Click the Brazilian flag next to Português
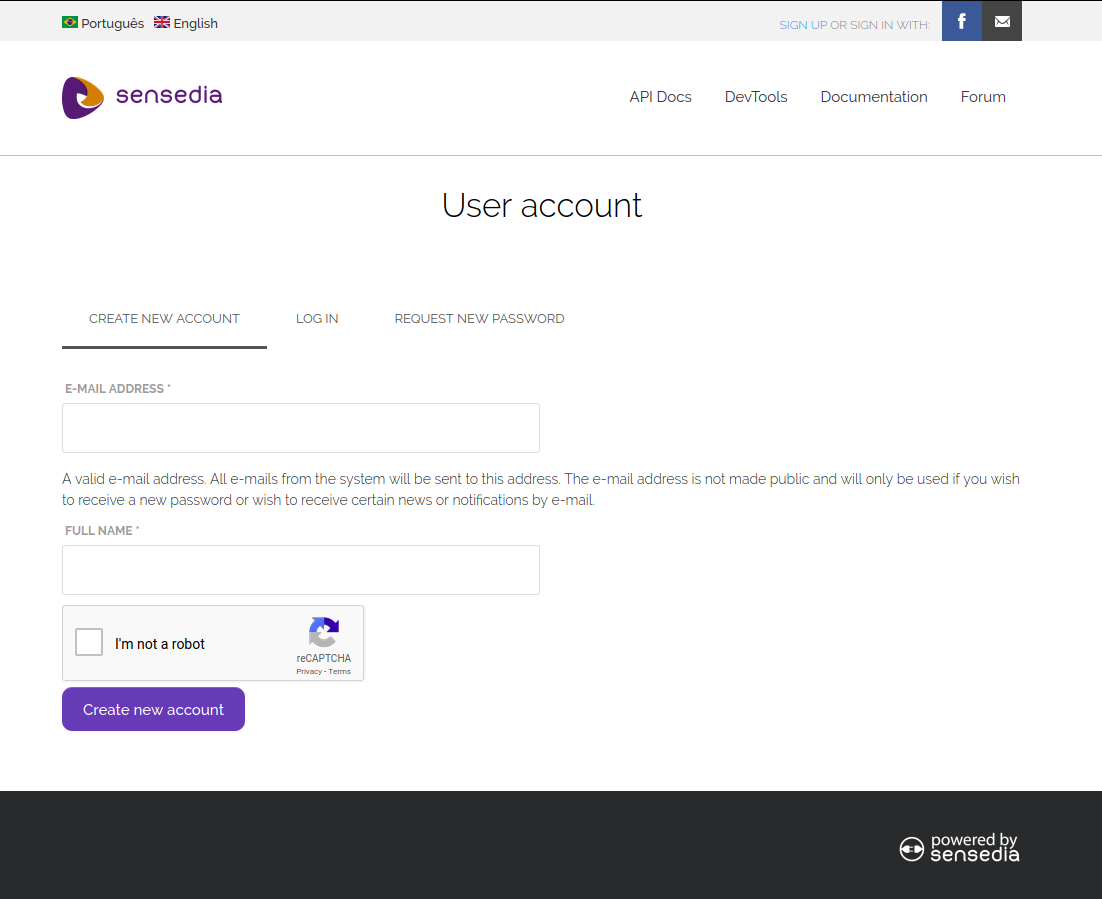 click(x=69, y=21)
